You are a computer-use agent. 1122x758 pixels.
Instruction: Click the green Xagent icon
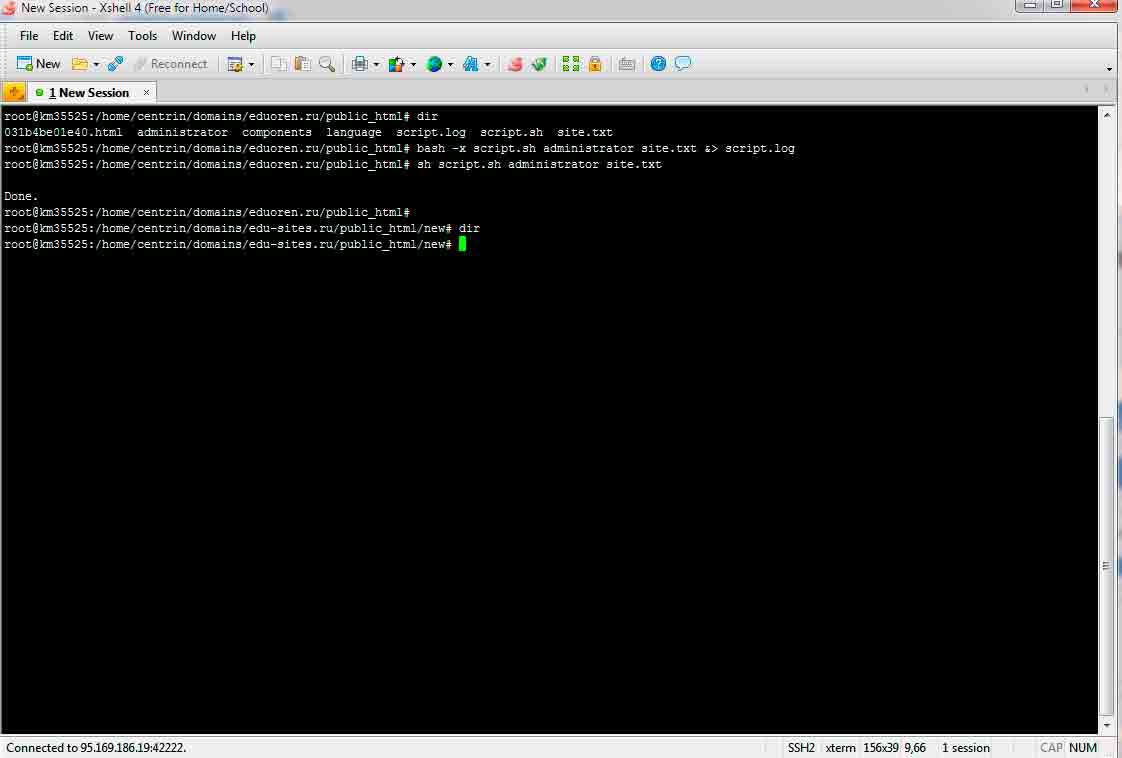coord(539,64)
